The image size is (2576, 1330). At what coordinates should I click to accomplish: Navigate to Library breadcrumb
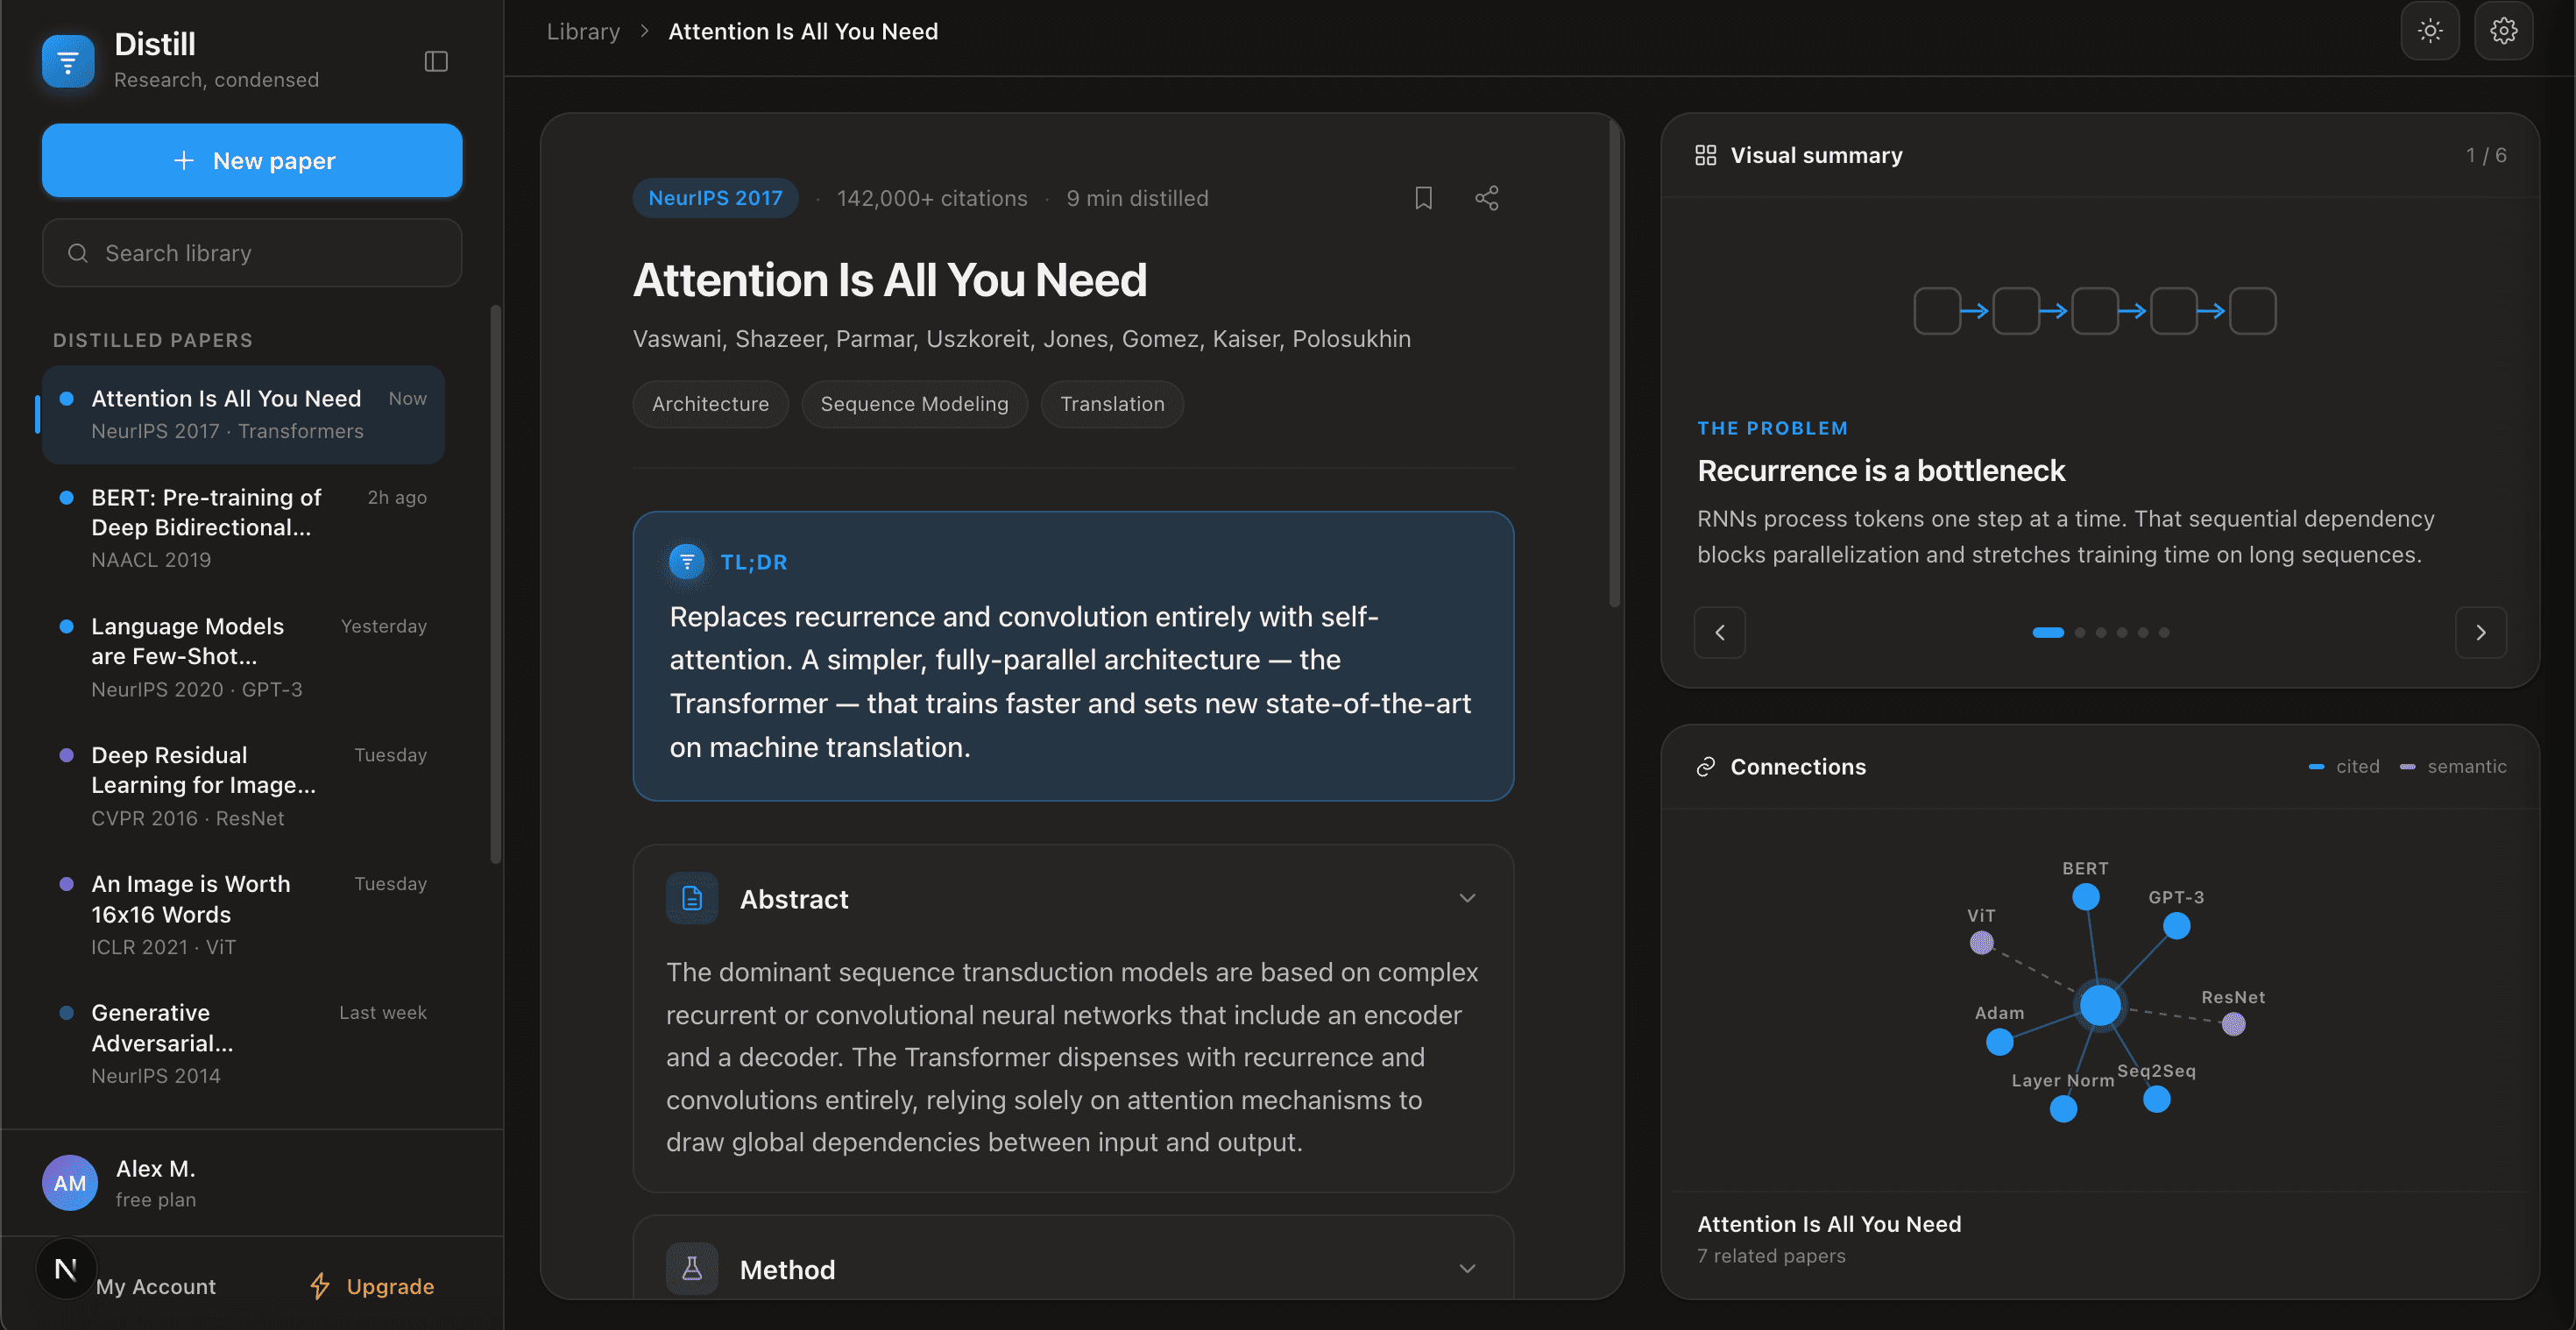pos(583,31)
